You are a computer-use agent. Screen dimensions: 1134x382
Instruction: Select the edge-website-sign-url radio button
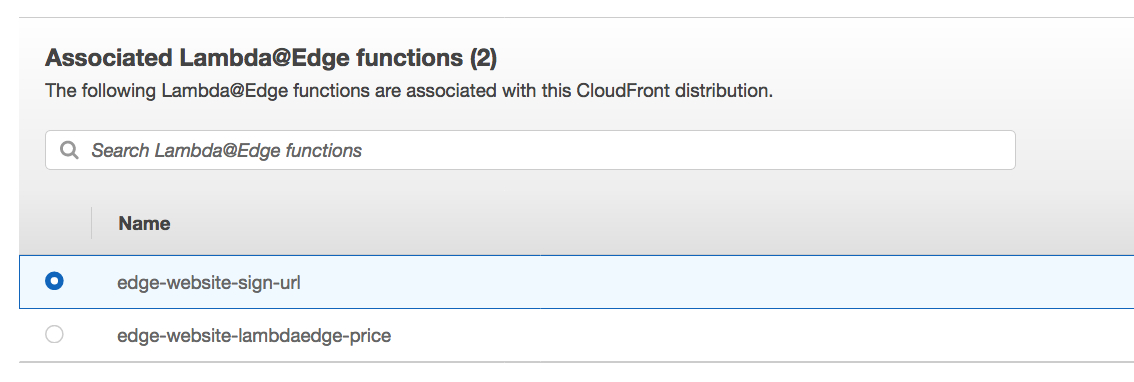[54, 281]
